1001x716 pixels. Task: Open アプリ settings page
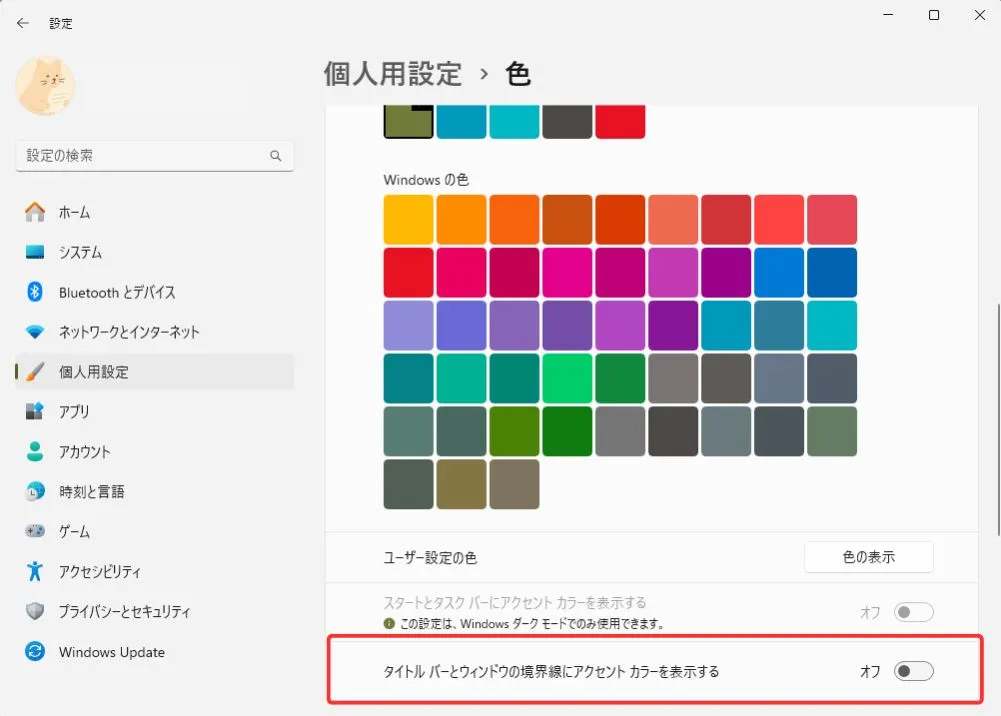154,412
